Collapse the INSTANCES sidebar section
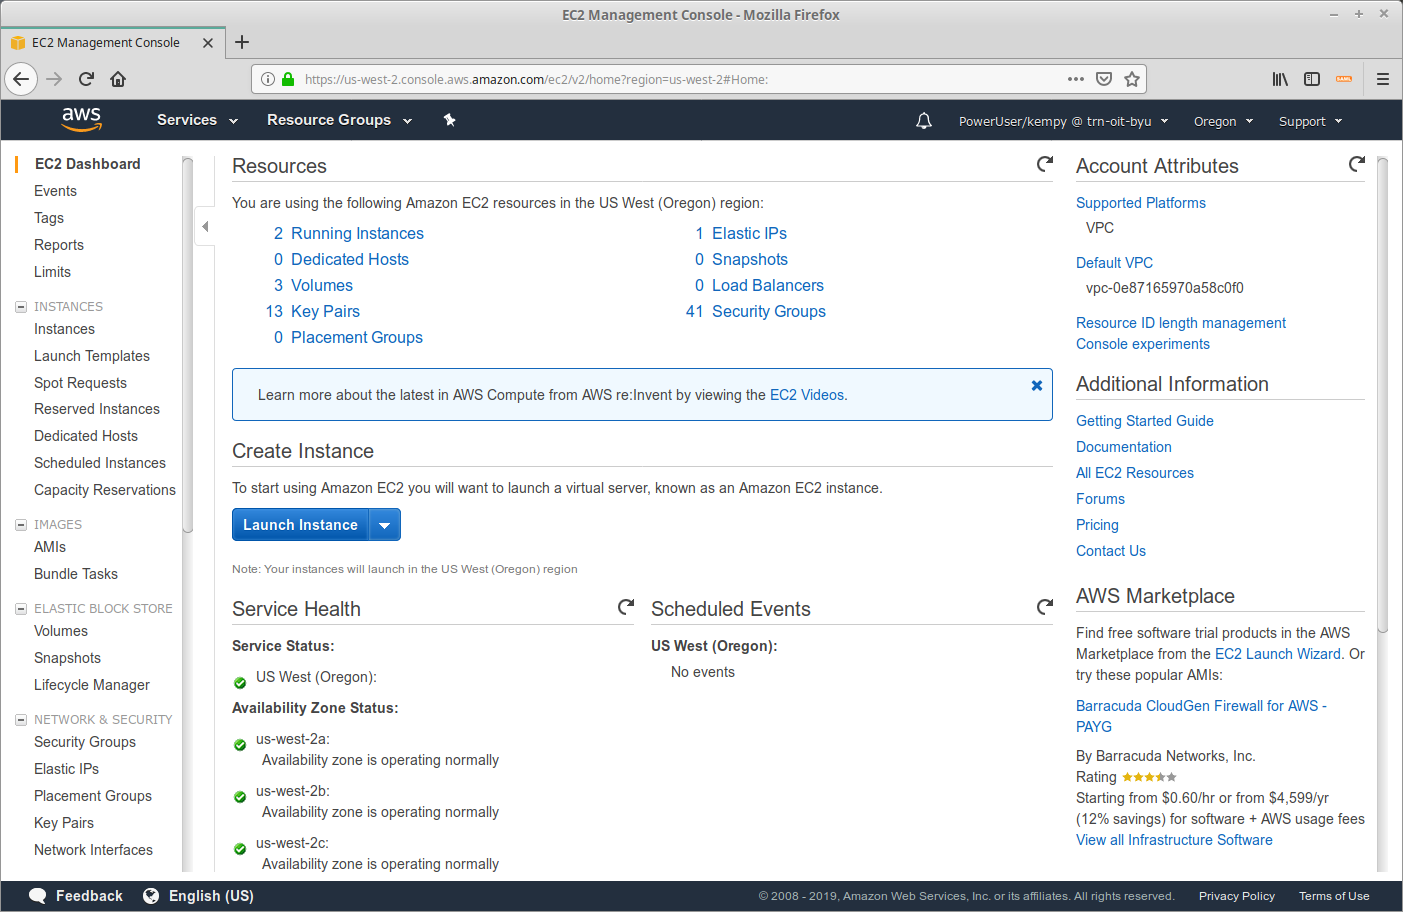This screenshot has width=1403, height=912. pos(21,307)
